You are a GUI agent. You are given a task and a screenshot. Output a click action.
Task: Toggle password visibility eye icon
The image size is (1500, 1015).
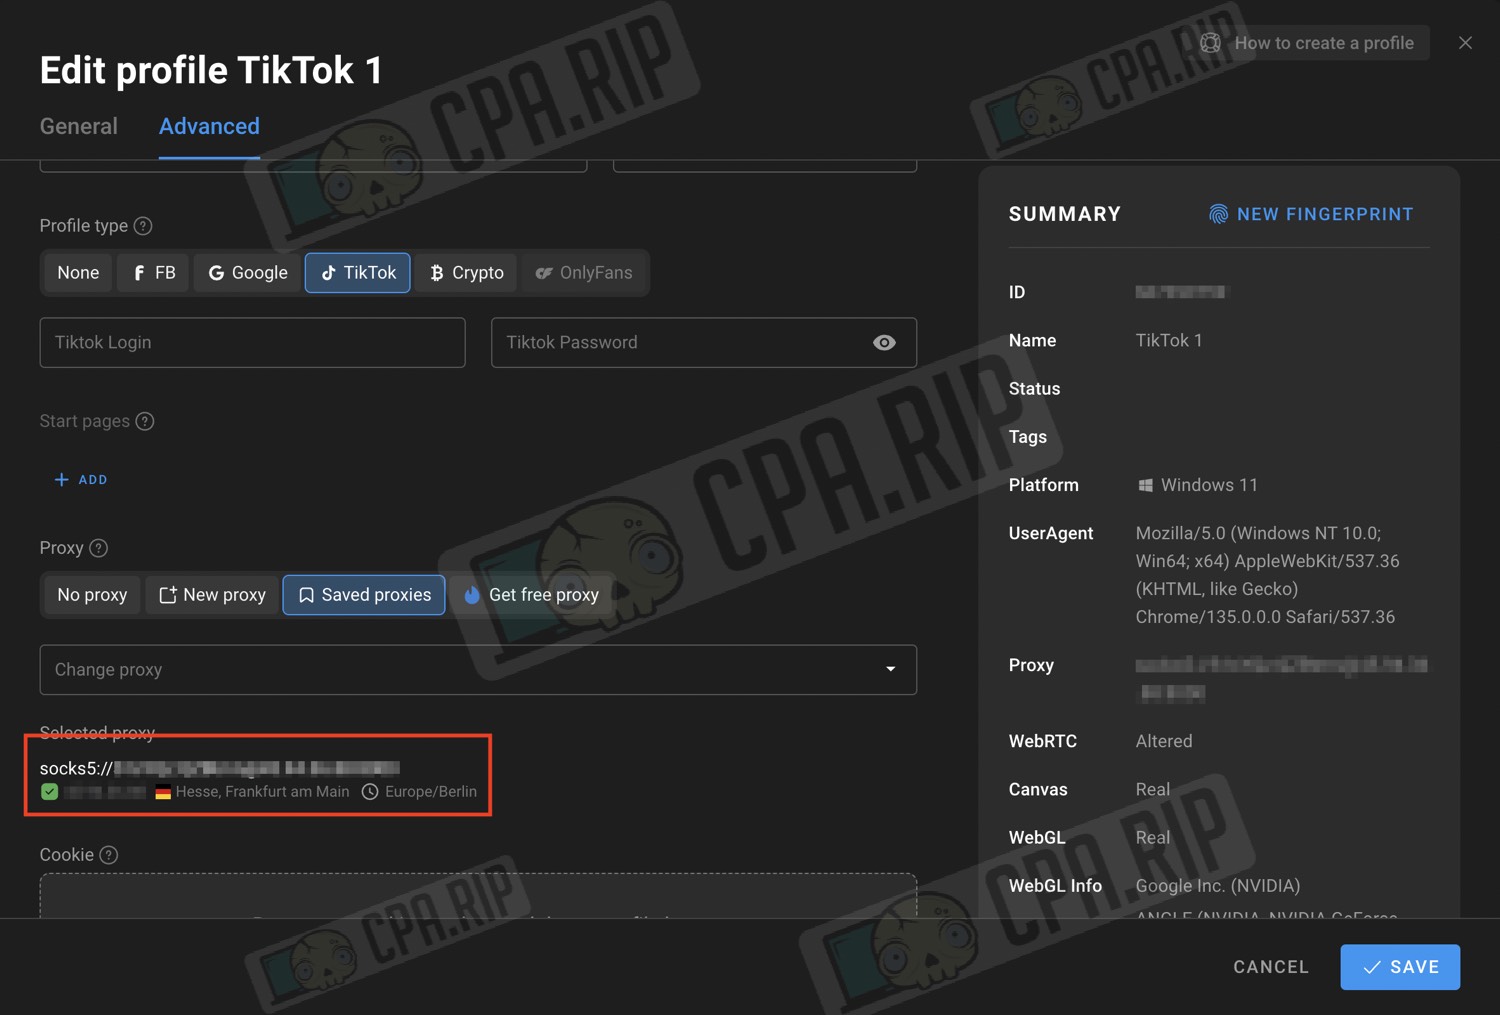(884, 342)
